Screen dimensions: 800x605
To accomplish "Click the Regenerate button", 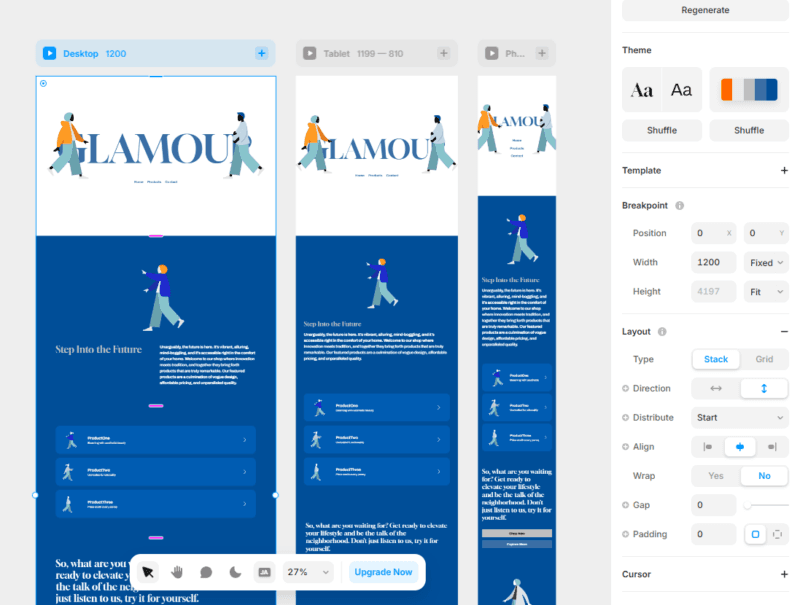I will click(705, 10).
